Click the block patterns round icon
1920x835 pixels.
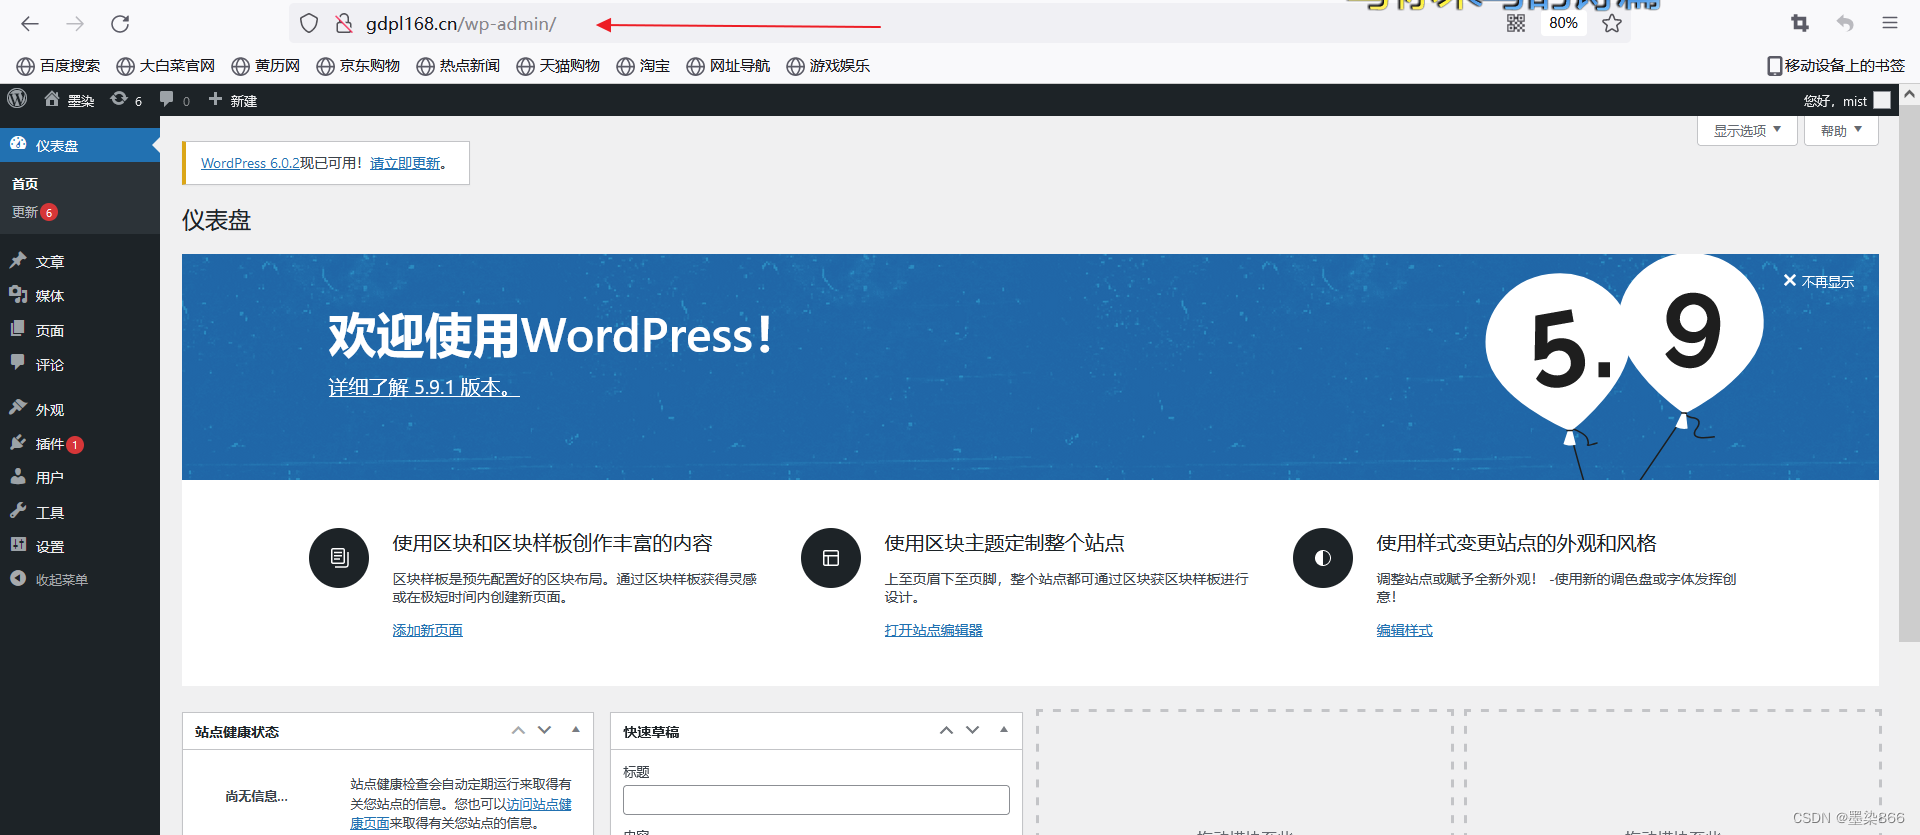[x=339, y=558]
